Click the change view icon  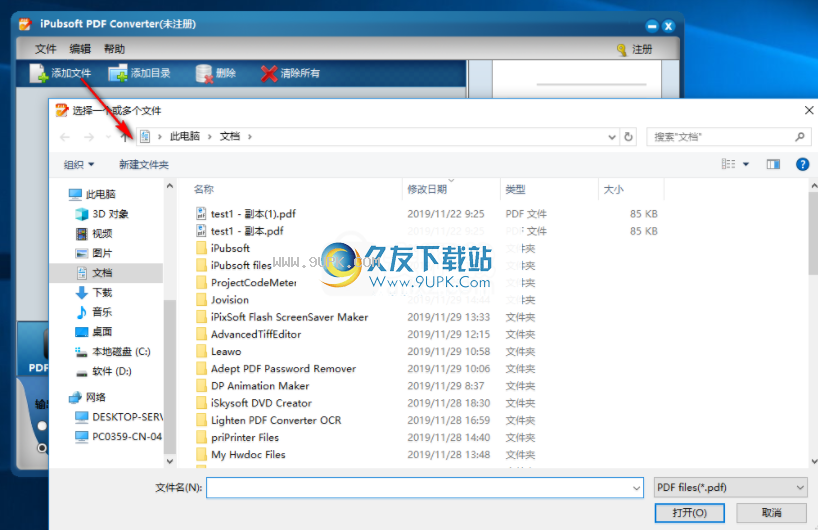click(x=729, y=164)
